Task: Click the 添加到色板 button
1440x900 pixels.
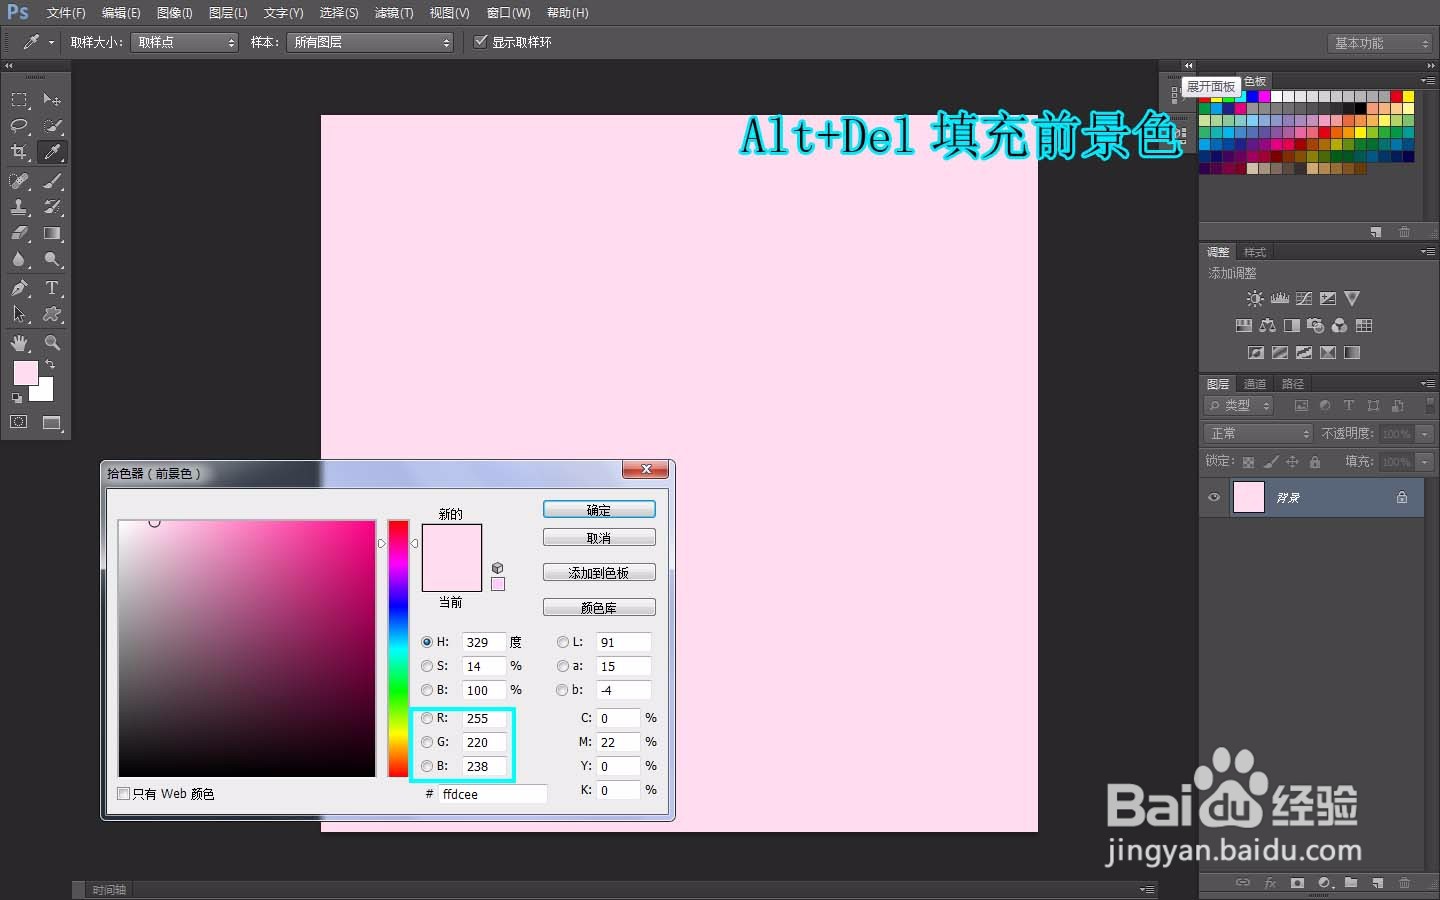Action: 598,572
